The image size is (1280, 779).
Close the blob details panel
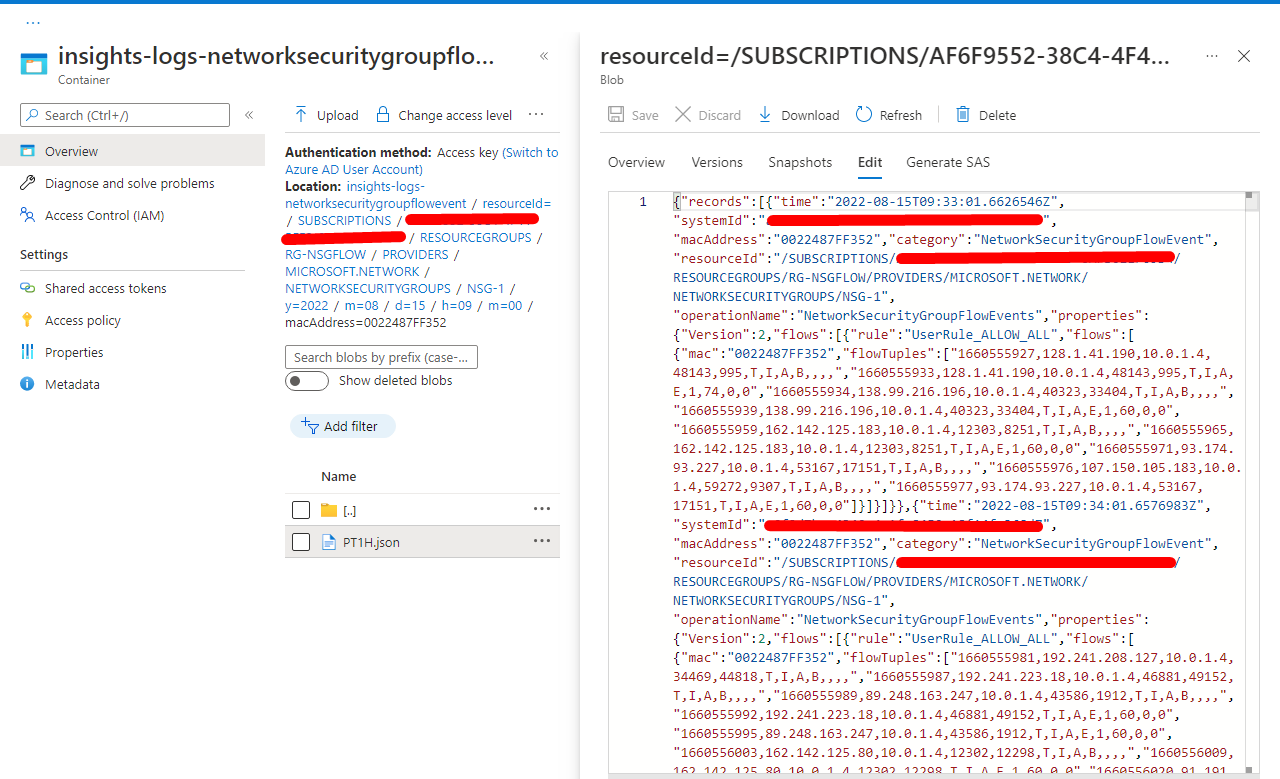click(x=1244, y=56)
